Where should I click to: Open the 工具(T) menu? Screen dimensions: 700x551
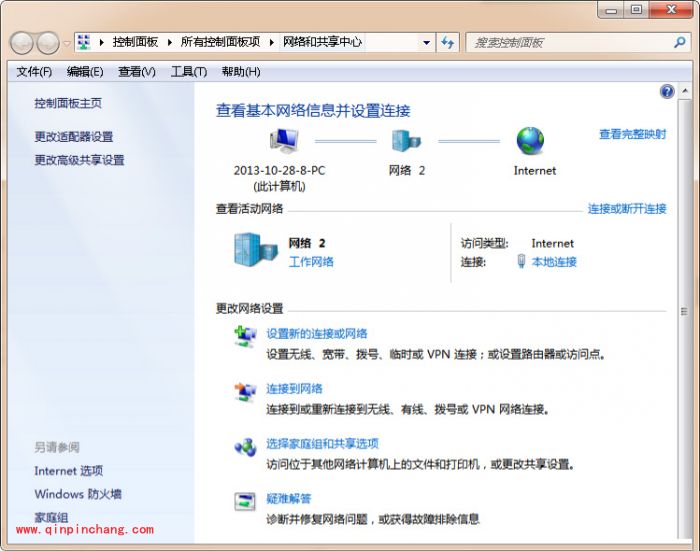[189, 71]
